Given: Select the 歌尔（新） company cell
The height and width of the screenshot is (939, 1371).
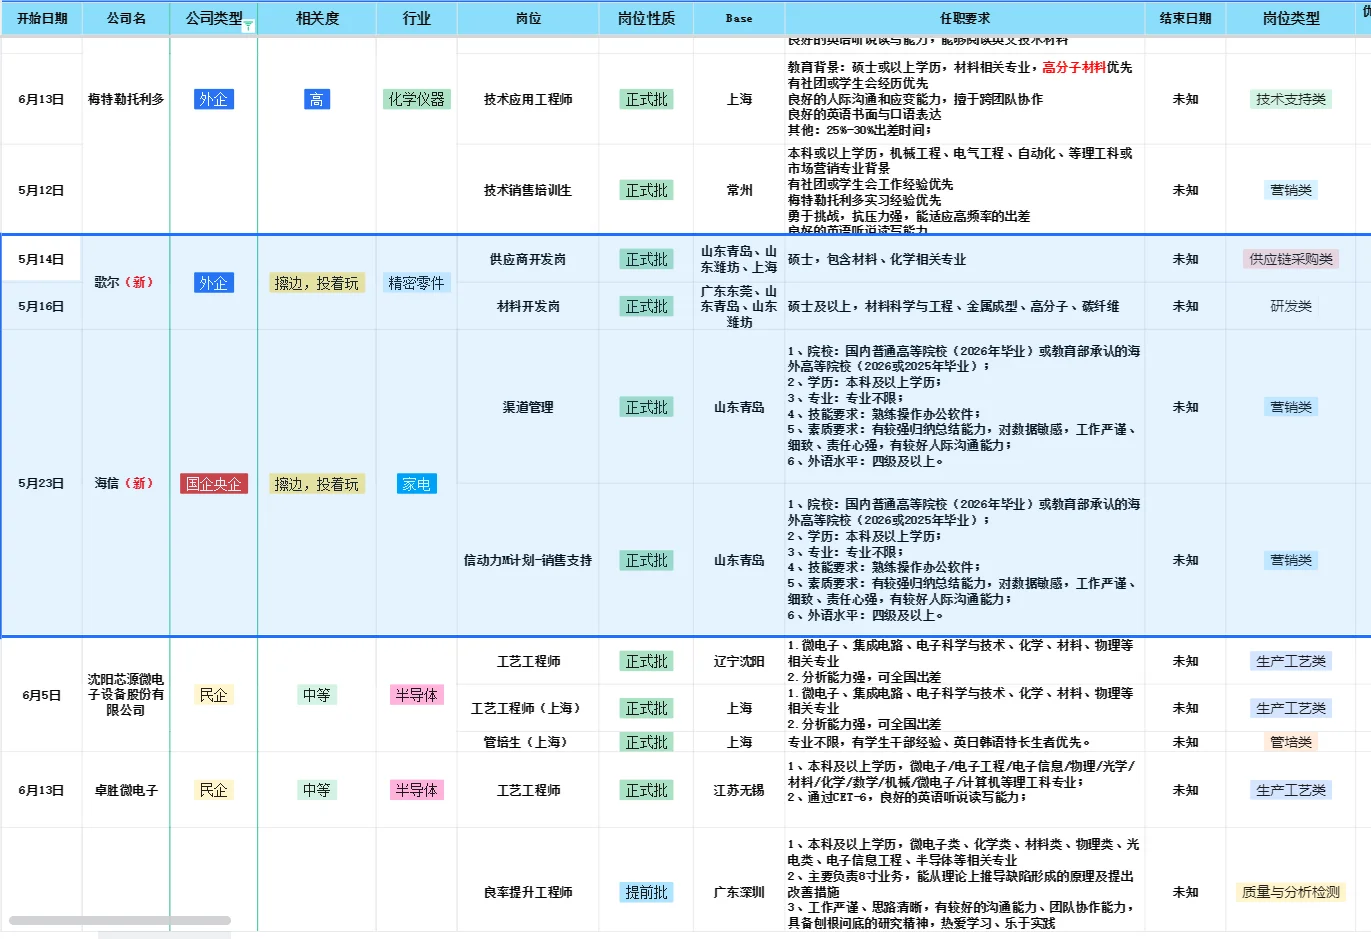Looking at the screenshot, I should [126, 283].
